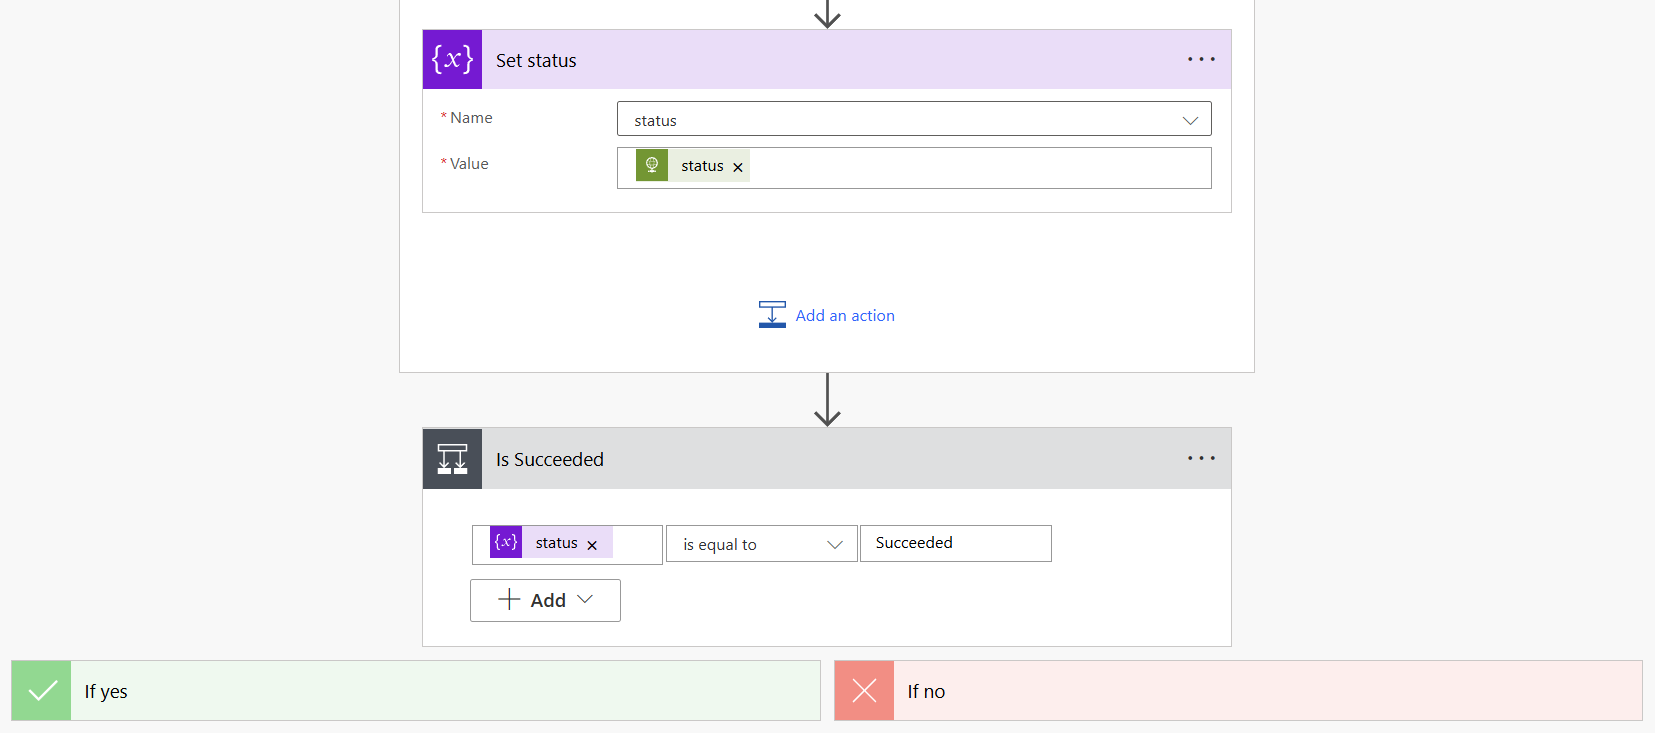This screenshot has width=1655, height=733.
Task: Click the Succeeded value input field
Action: 956,543
